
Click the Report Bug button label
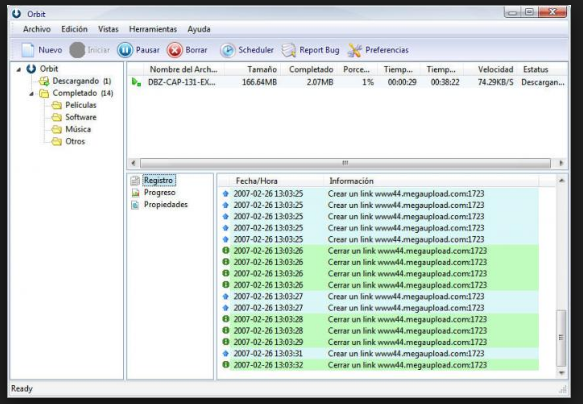319,50
